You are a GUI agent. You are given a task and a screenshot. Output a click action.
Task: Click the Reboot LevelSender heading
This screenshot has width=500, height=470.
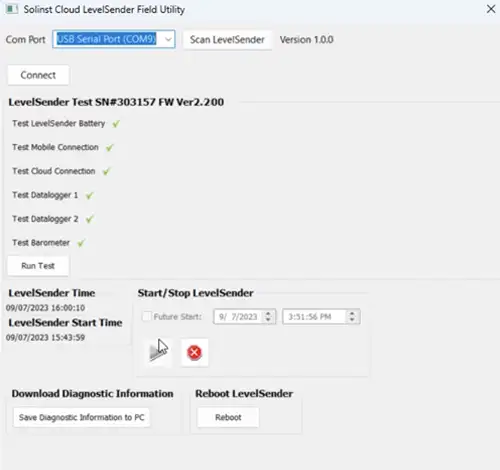(x=244, y=394)
